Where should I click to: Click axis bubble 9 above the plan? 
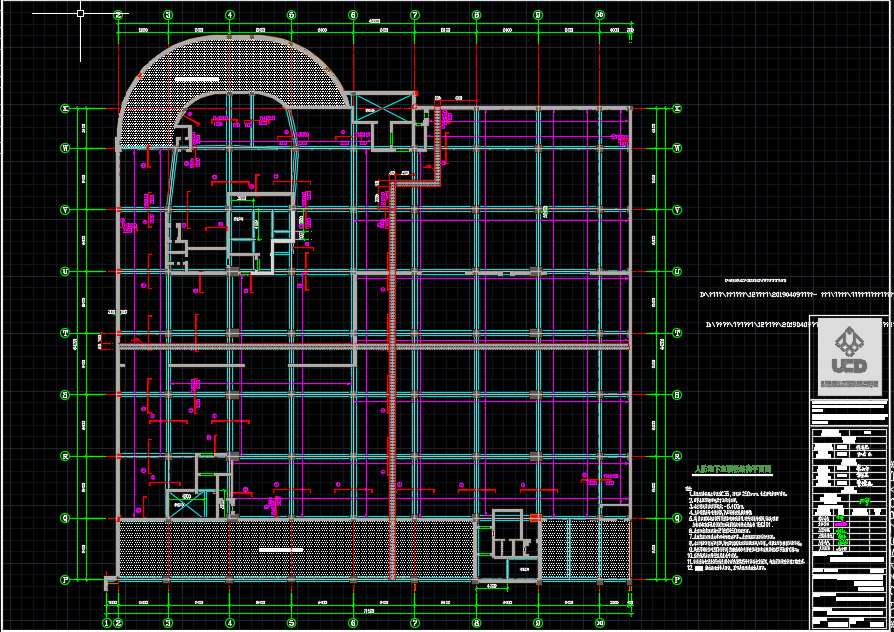point(538,15)
